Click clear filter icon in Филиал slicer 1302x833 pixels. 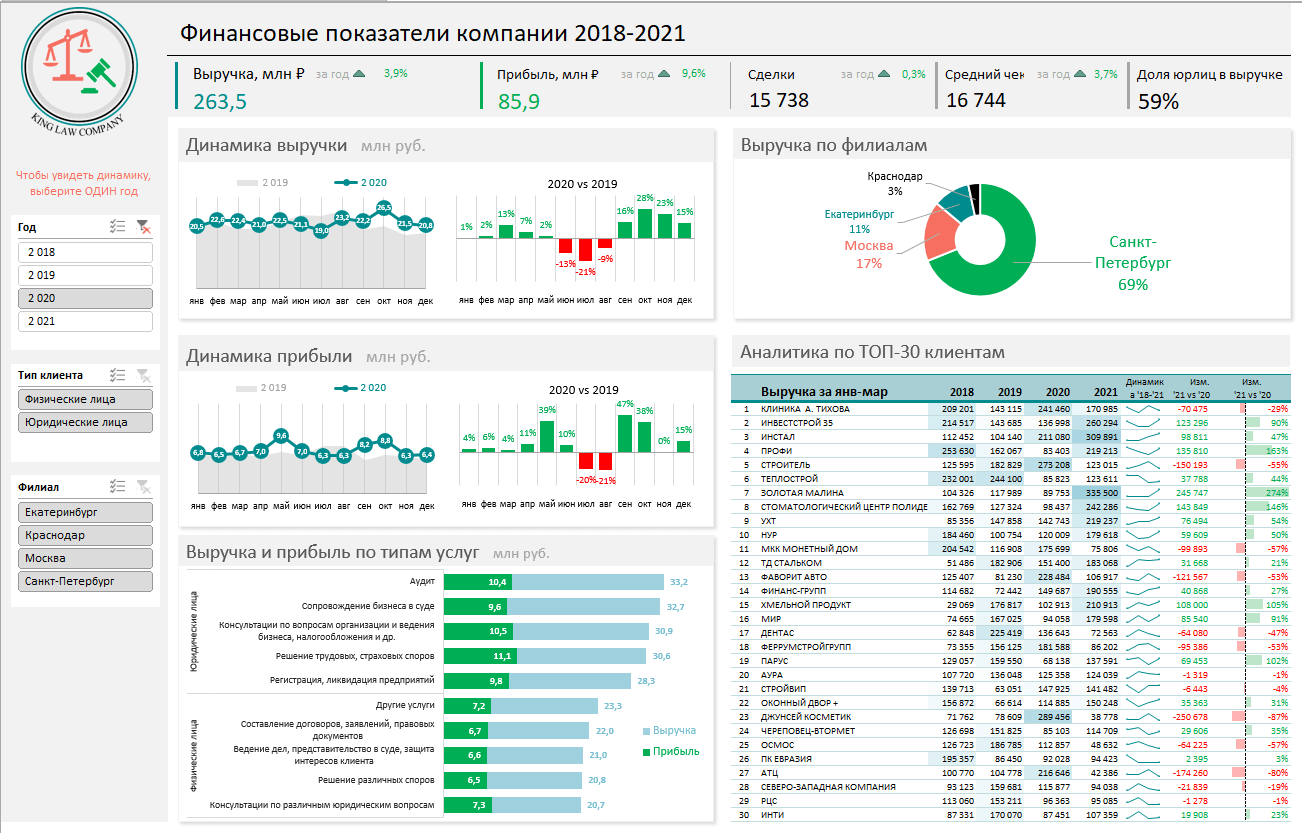pos(144,487)
